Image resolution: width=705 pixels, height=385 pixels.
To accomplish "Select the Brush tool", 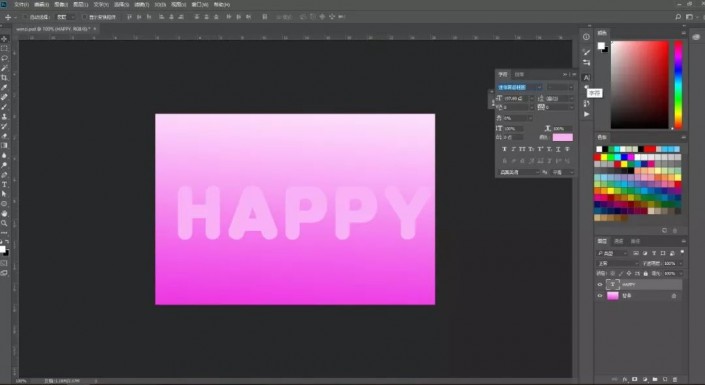I will 4,107.
